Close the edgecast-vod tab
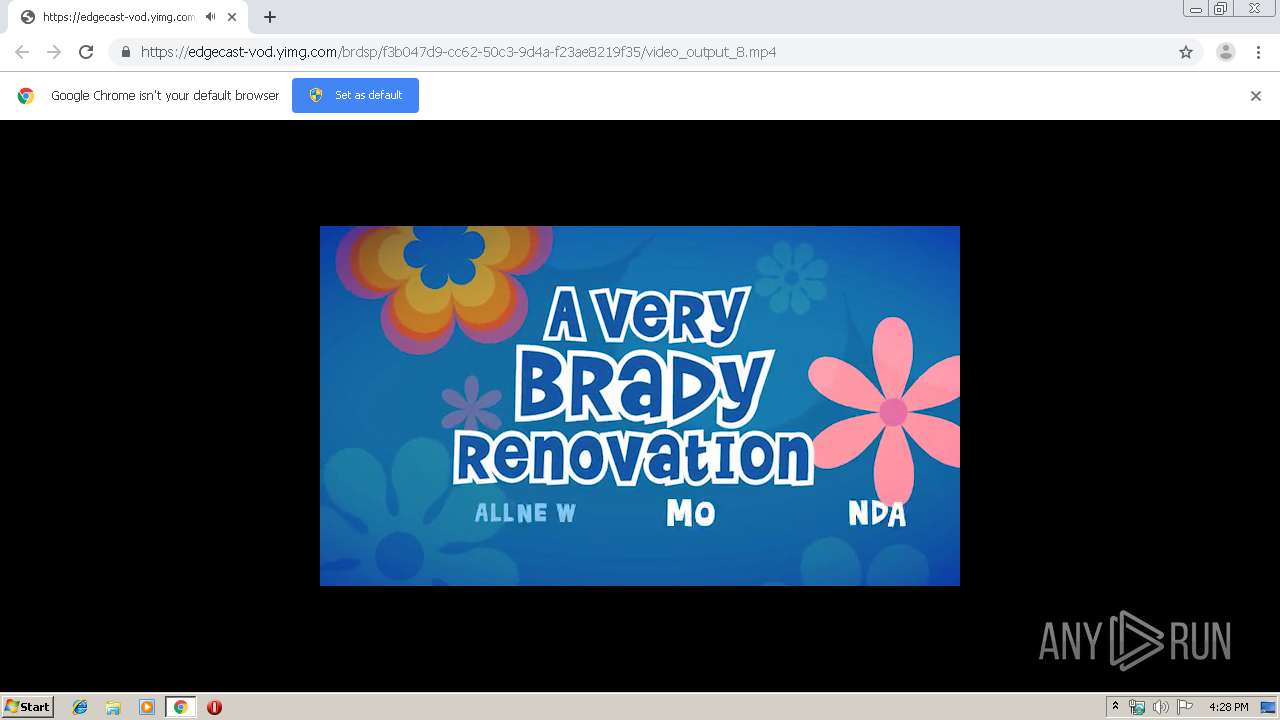 click(x=232, y=17)
